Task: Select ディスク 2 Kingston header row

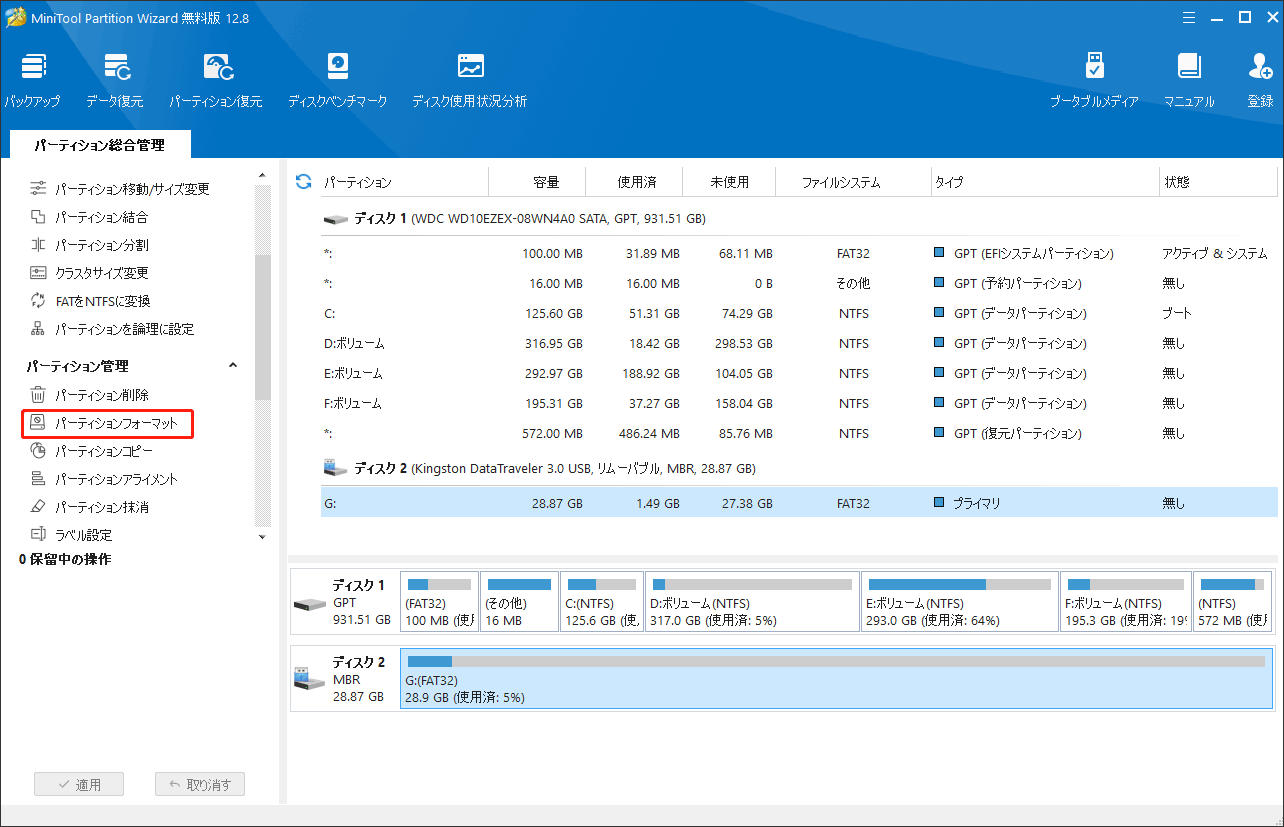Action: coord(799,468)
